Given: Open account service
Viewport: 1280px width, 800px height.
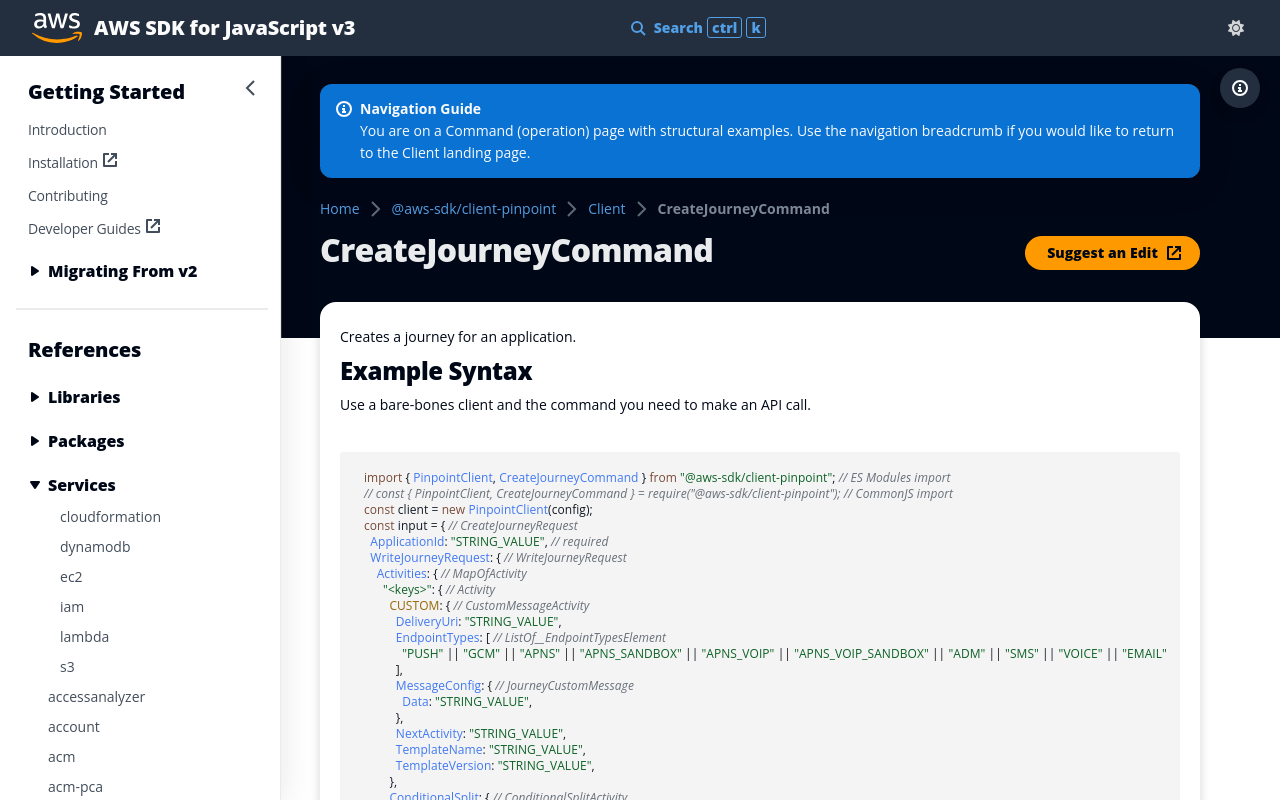Looking at the screenshot, I should point(74,727).
